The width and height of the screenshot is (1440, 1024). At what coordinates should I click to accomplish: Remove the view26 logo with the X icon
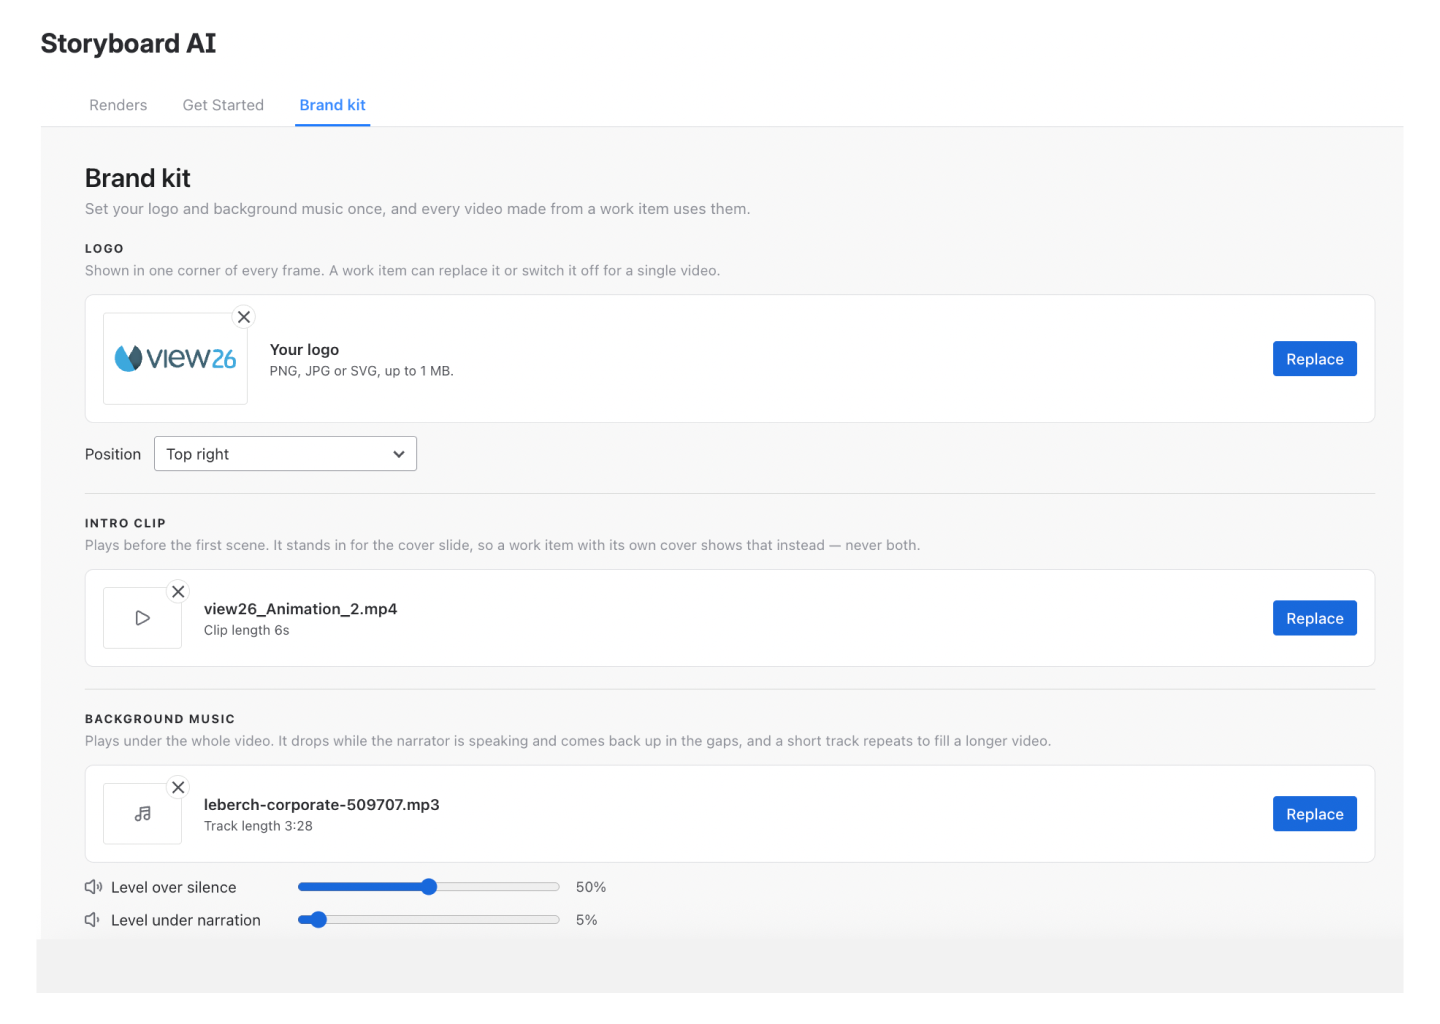pos(244,317)
